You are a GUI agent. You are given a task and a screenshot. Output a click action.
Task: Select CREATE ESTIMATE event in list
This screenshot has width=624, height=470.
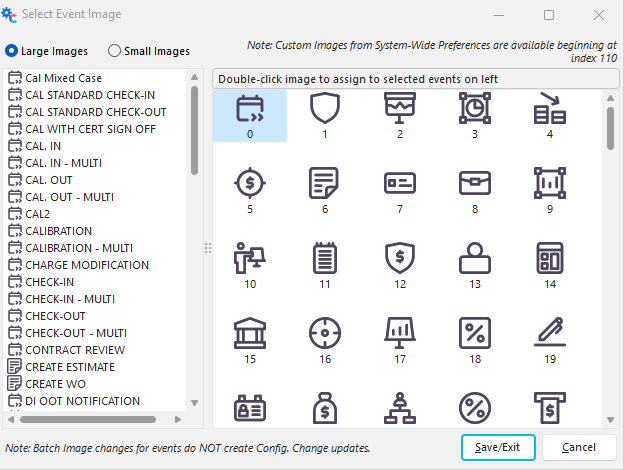pos(69,367)
